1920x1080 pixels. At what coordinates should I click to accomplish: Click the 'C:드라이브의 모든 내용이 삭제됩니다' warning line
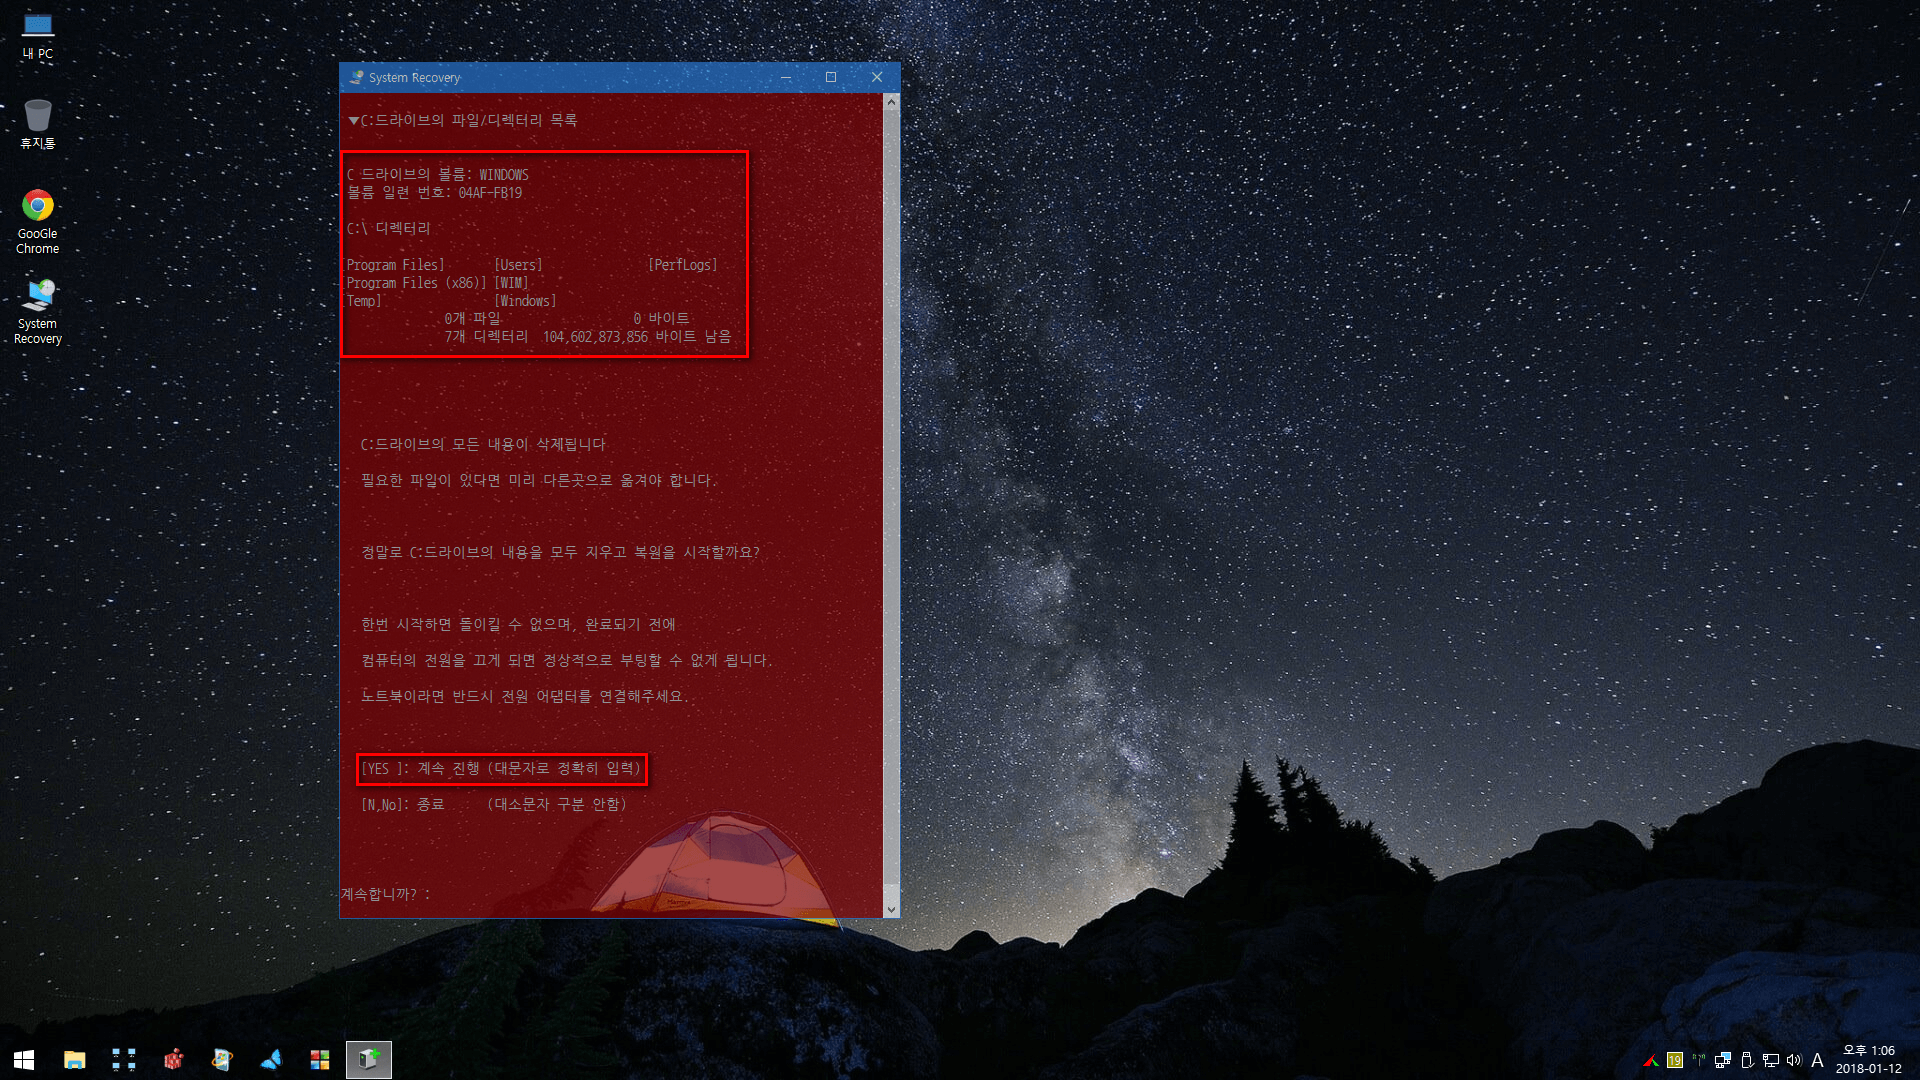[x=483, y=444]
